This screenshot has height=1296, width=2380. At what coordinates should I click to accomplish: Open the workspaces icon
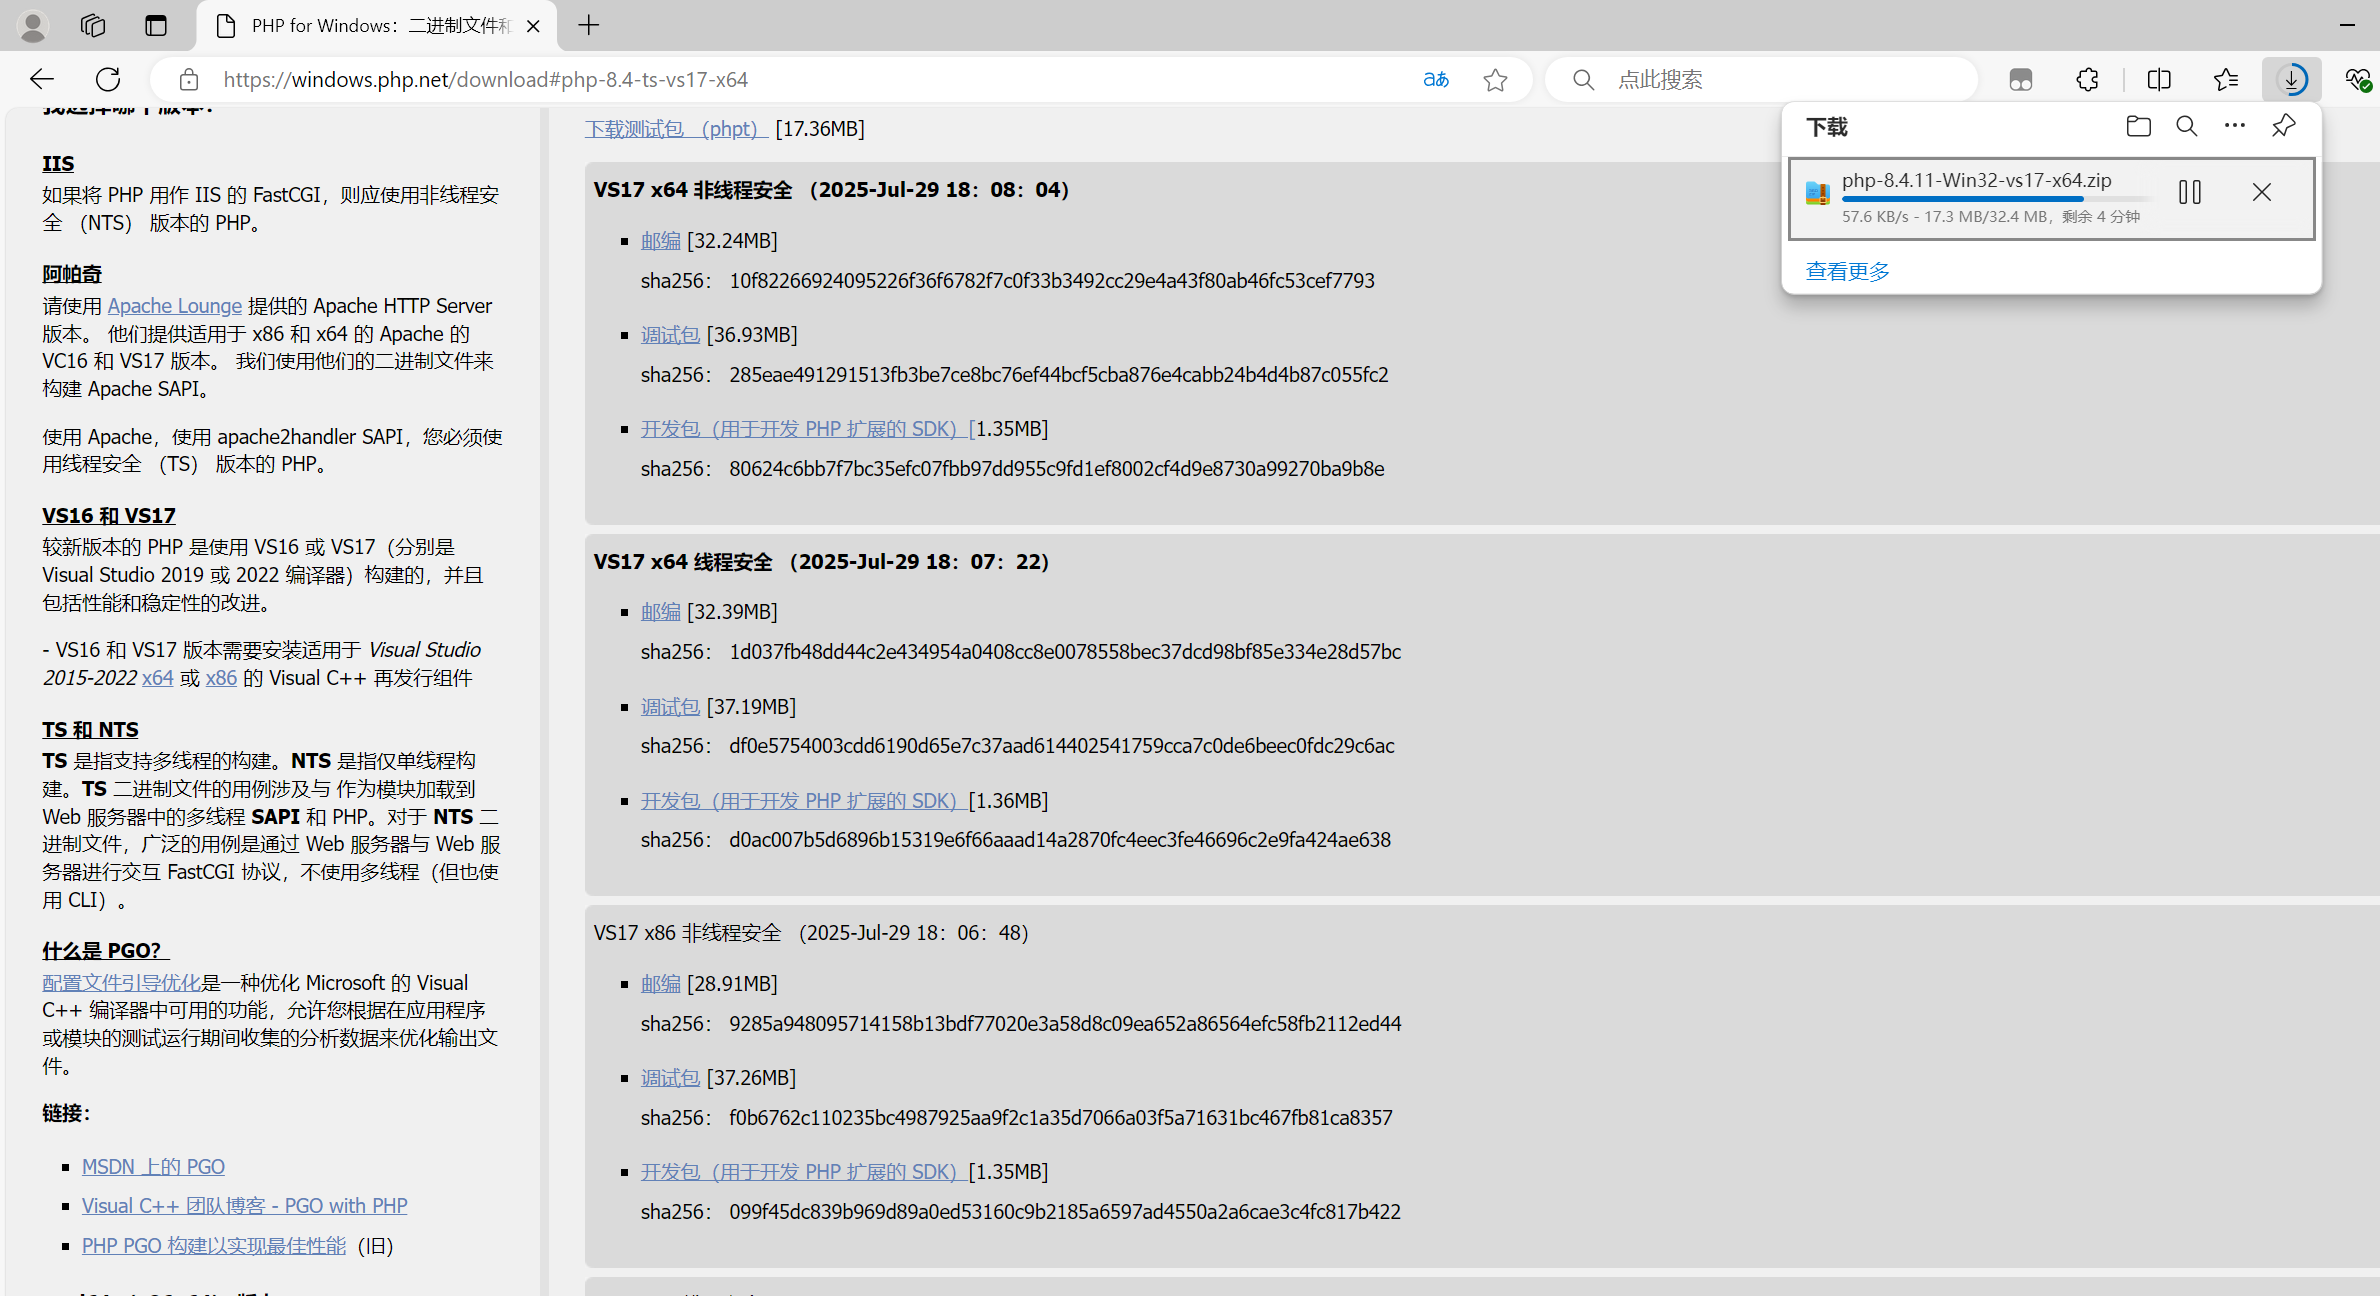click(93, 26)
